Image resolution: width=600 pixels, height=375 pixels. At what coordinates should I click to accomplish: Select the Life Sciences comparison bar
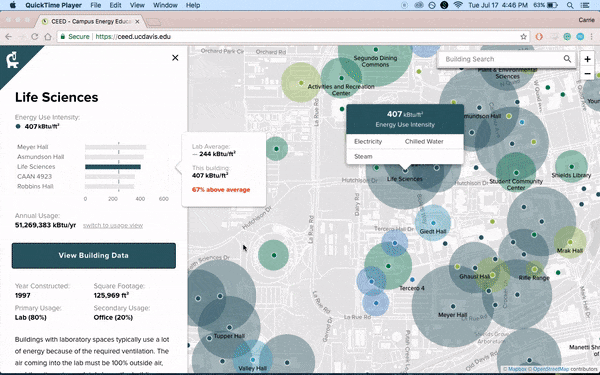[113, 167]
